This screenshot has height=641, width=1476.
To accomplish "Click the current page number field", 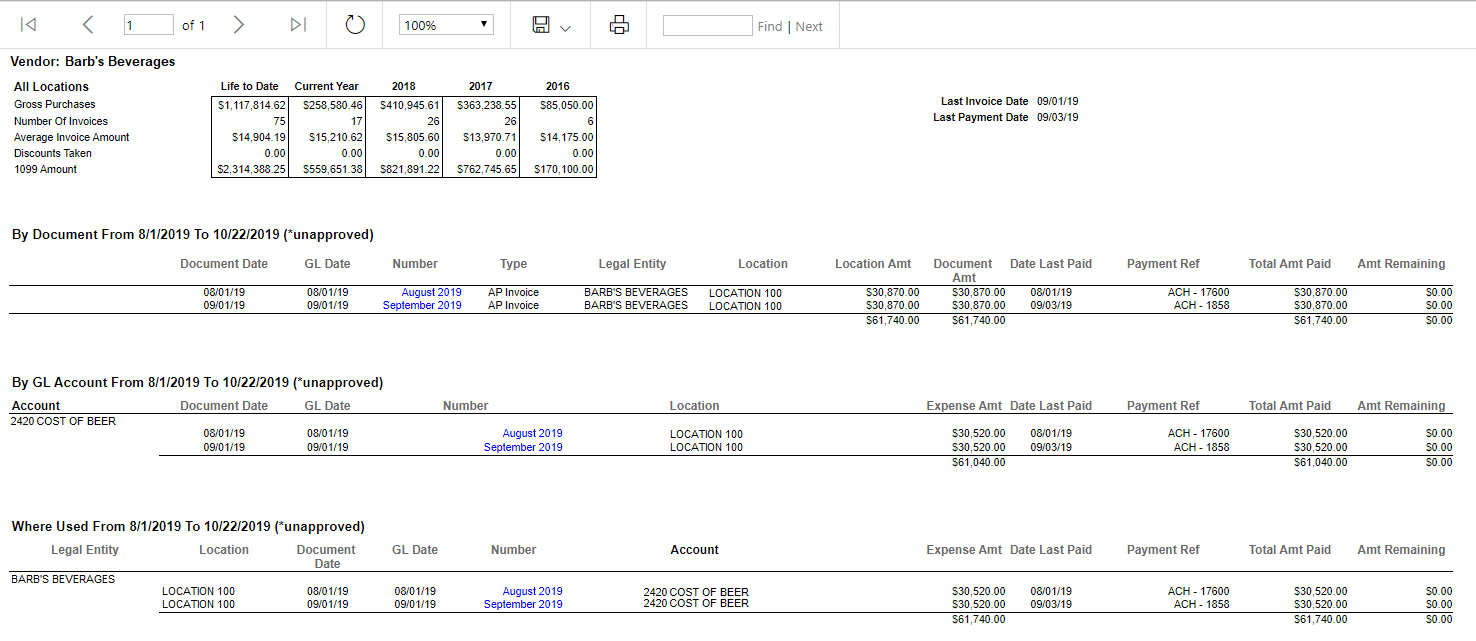I will click(x=148, y=25).
